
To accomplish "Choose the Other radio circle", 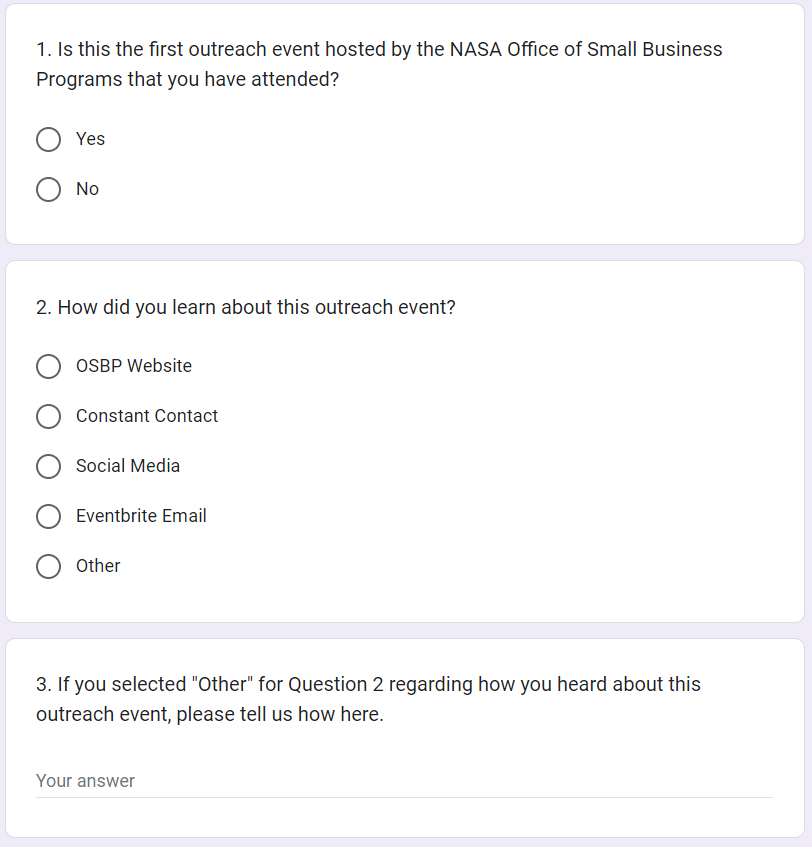I will 49,566.
